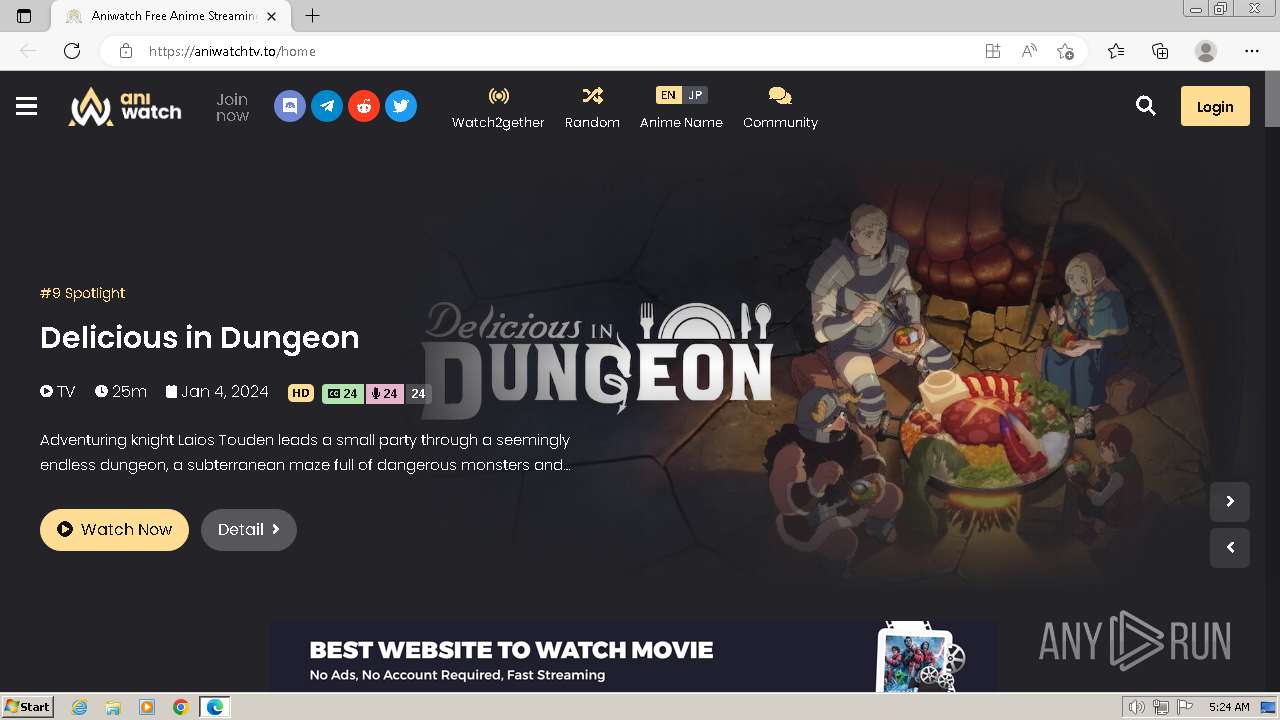This screenshot has height=720, width=1280.
Task: Click the total episodes 24 badge
Action: (x=418, y=393)
